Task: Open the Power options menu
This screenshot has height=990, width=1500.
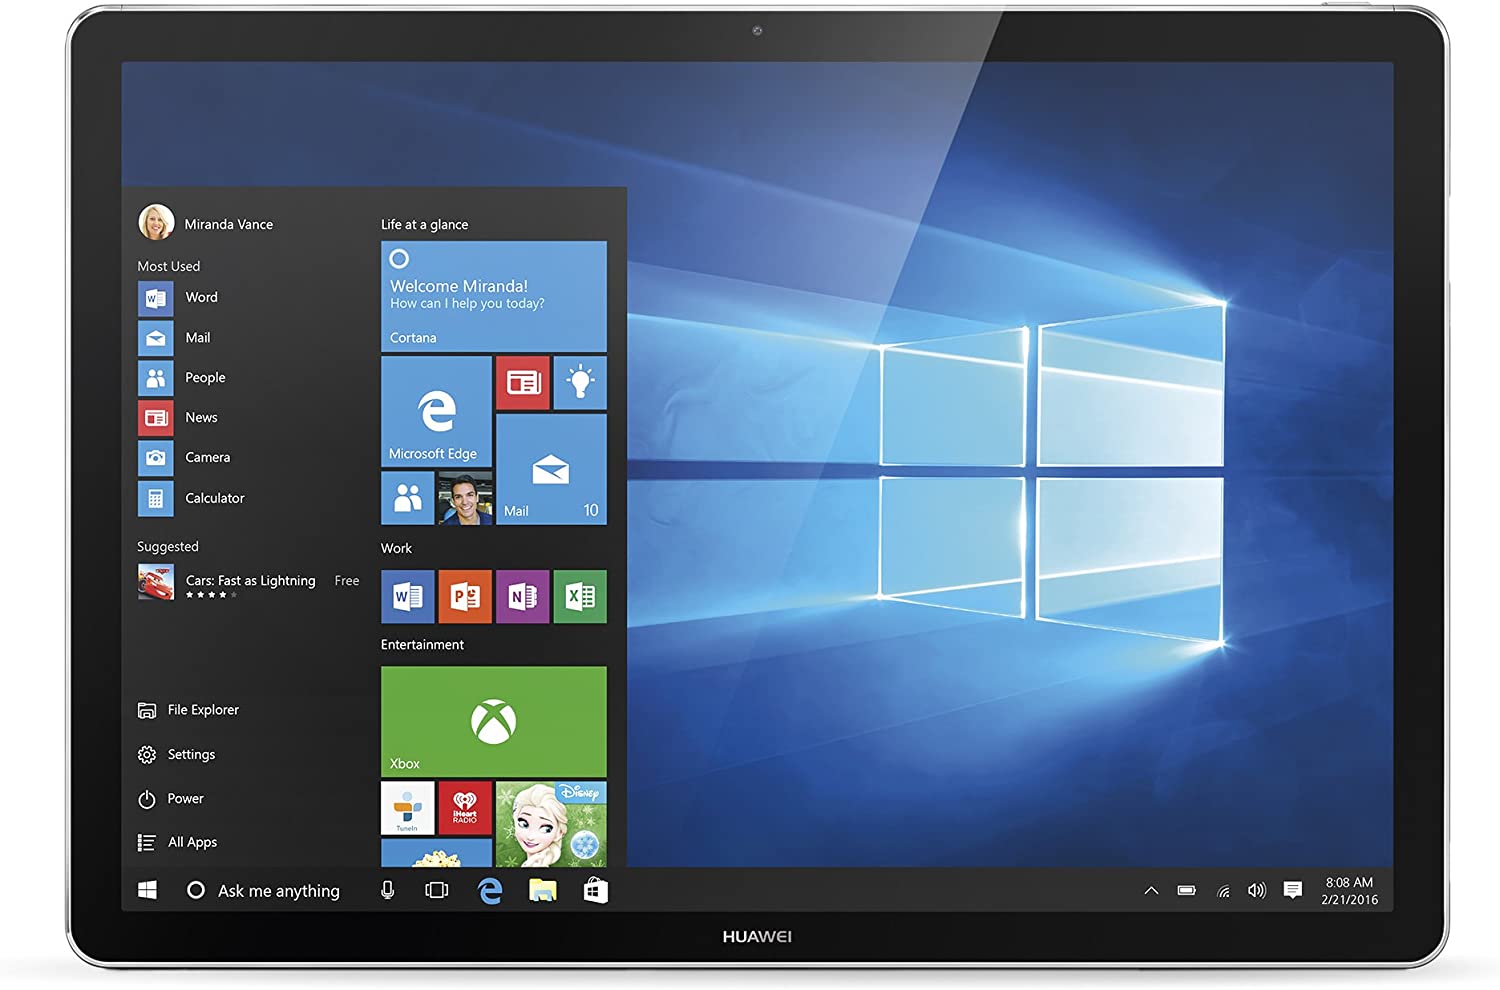Action: (184, 799)
